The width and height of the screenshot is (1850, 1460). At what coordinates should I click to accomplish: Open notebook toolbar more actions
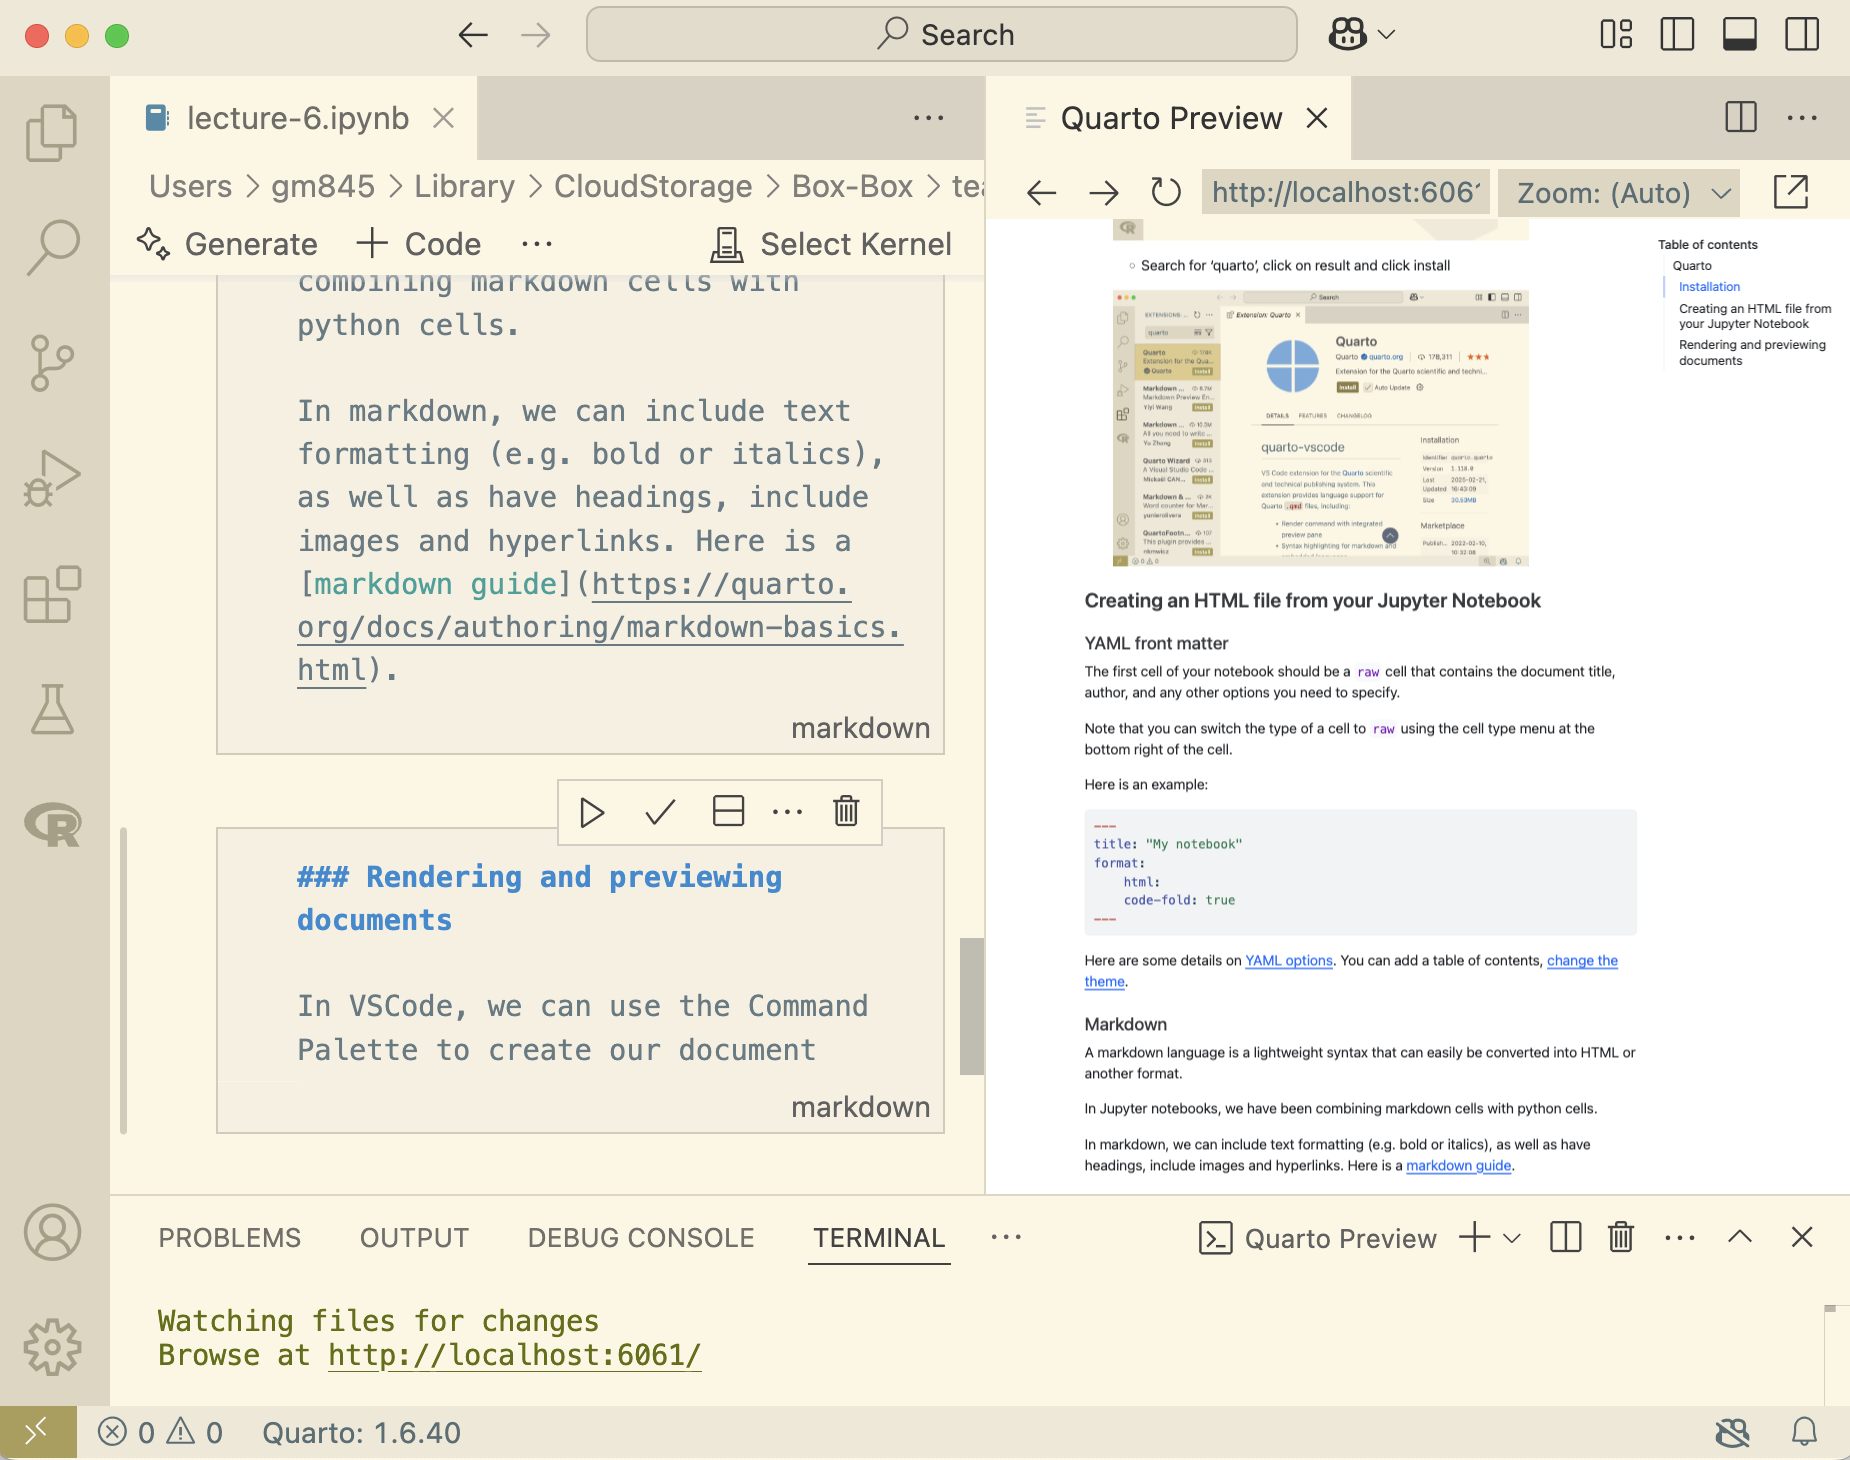pyautogui.click(x=536, y=244)
